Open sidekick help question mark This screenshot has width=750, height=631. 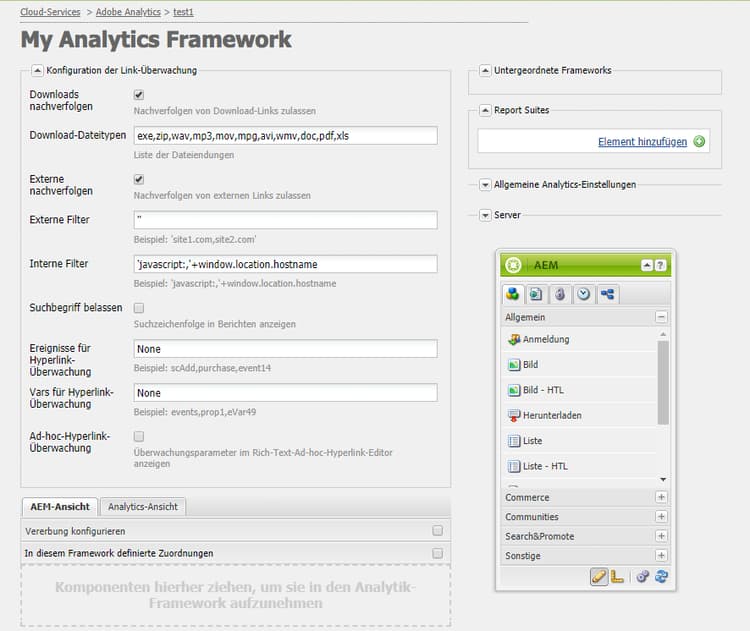(660, 265)
